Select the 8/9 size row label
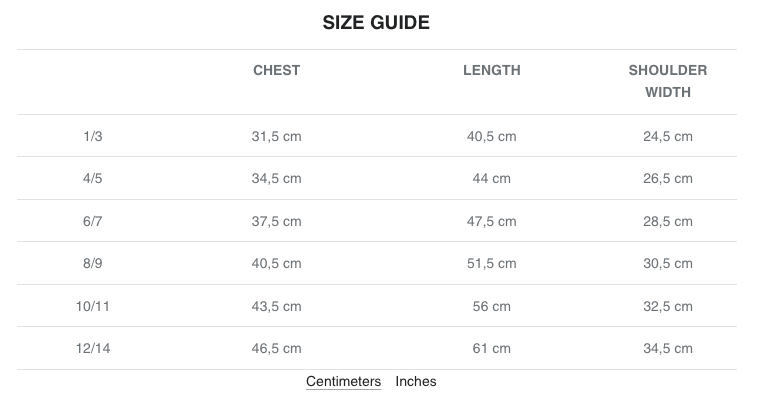Viewport: 760px width, 404px height. [92, 263]
